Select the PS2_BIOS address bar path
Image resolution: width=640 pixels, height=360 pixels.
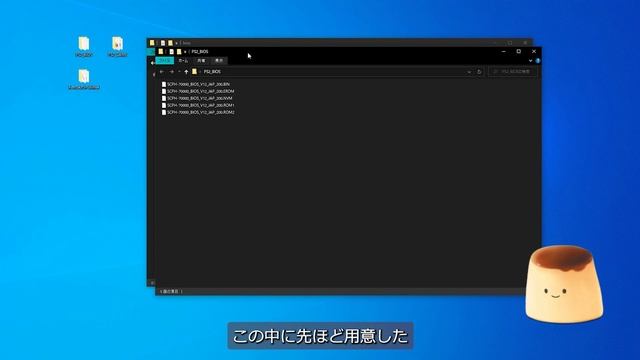click(x=212, y=71)
